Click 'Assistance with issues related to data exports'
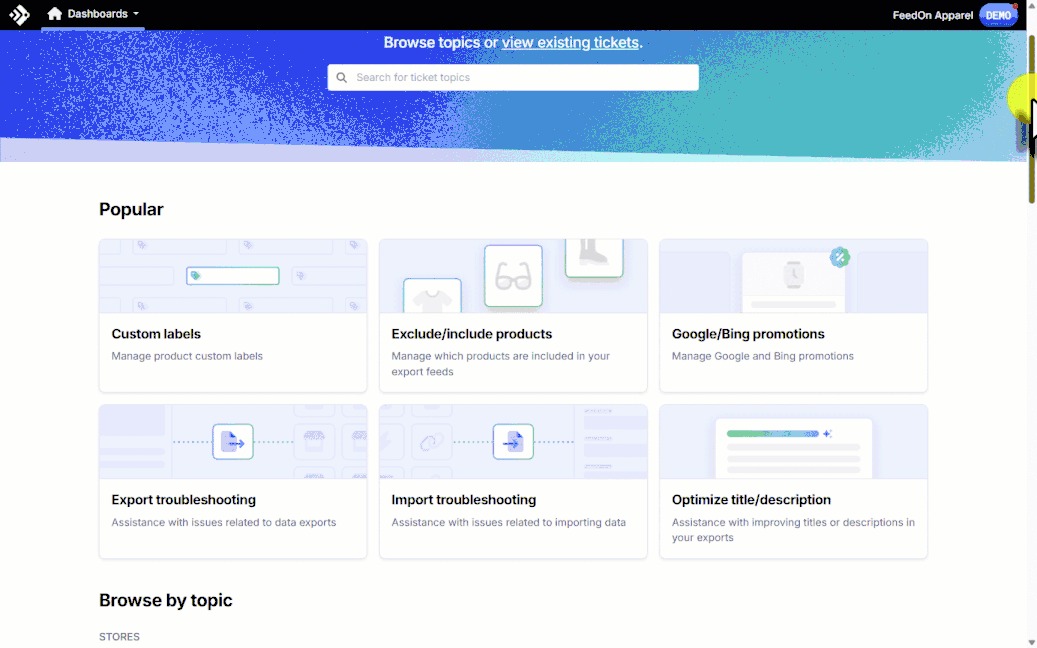 [x=224, y=522]
